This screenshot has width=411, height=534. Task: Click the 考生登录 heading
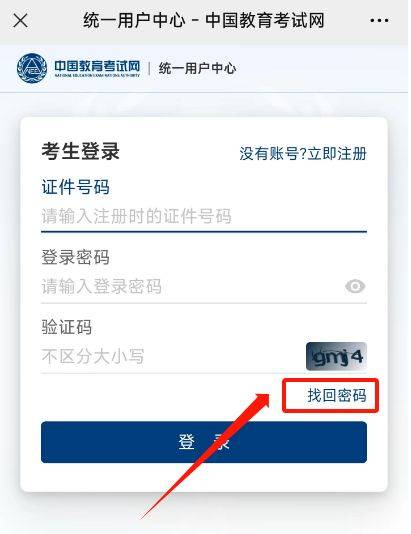81,151
